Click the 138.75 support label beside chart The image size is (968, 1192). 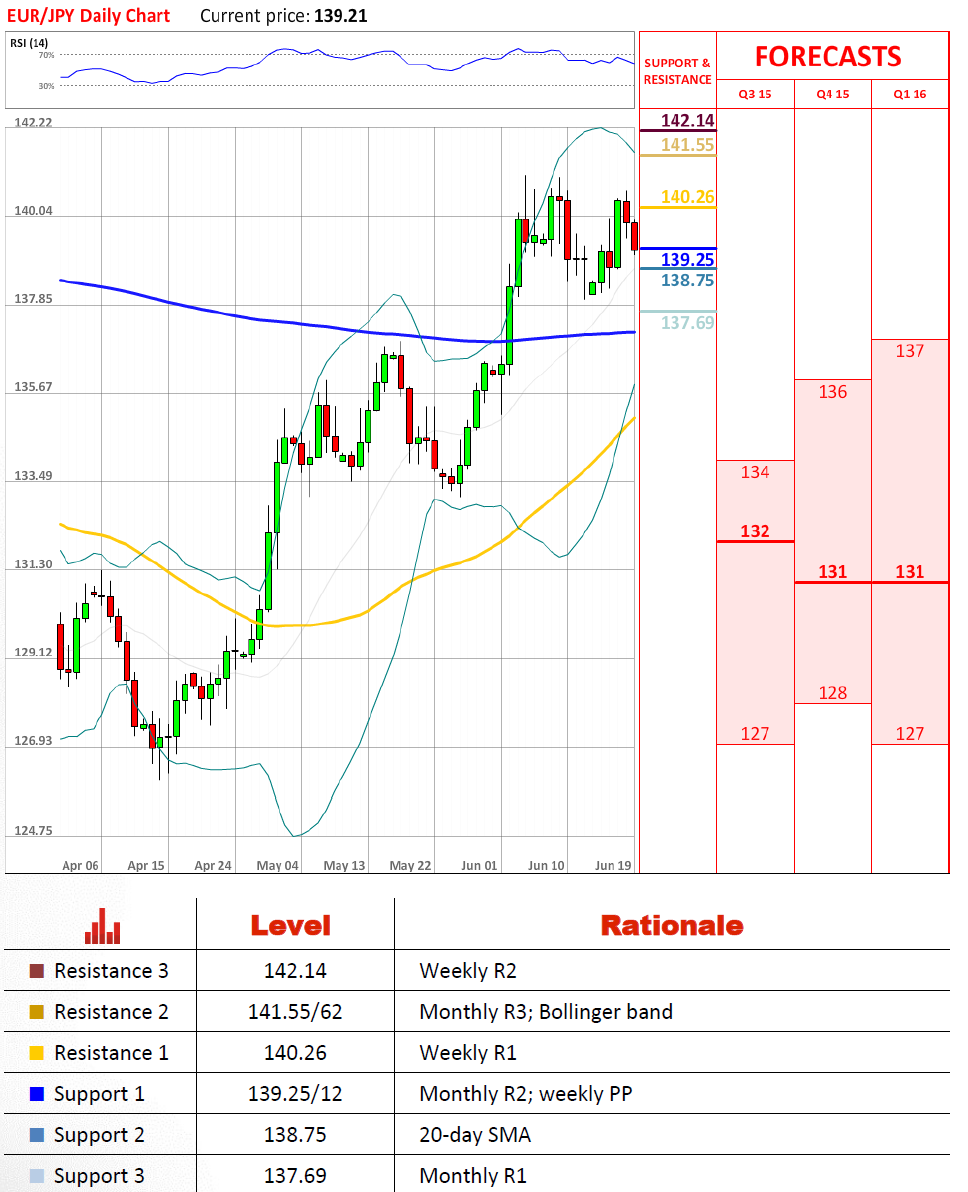687,280
